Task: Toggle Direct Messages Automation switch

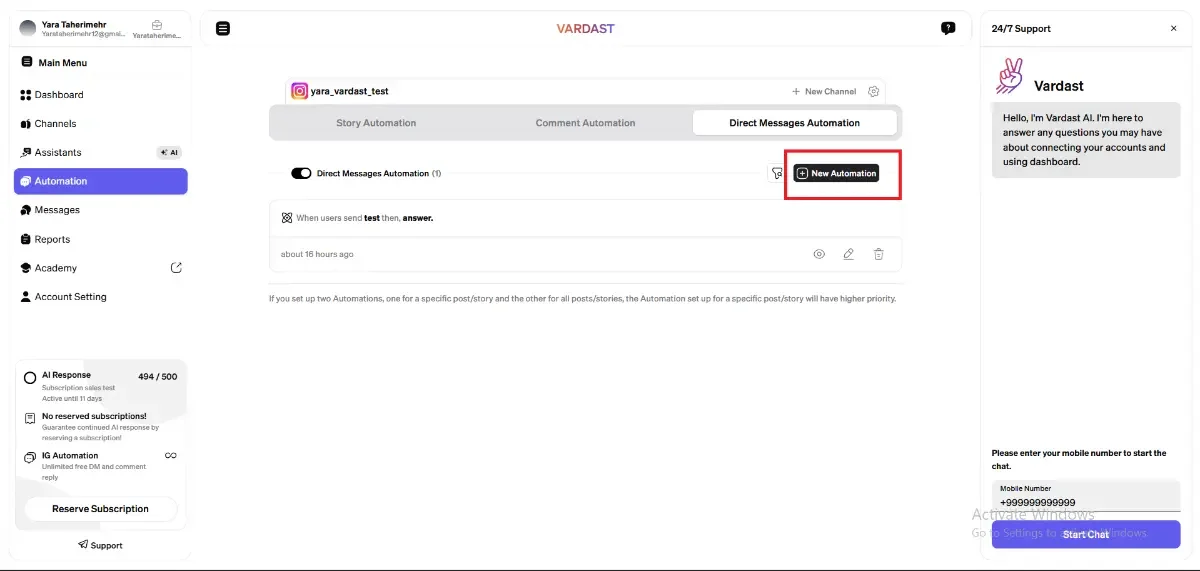Action: click(301, 173)
